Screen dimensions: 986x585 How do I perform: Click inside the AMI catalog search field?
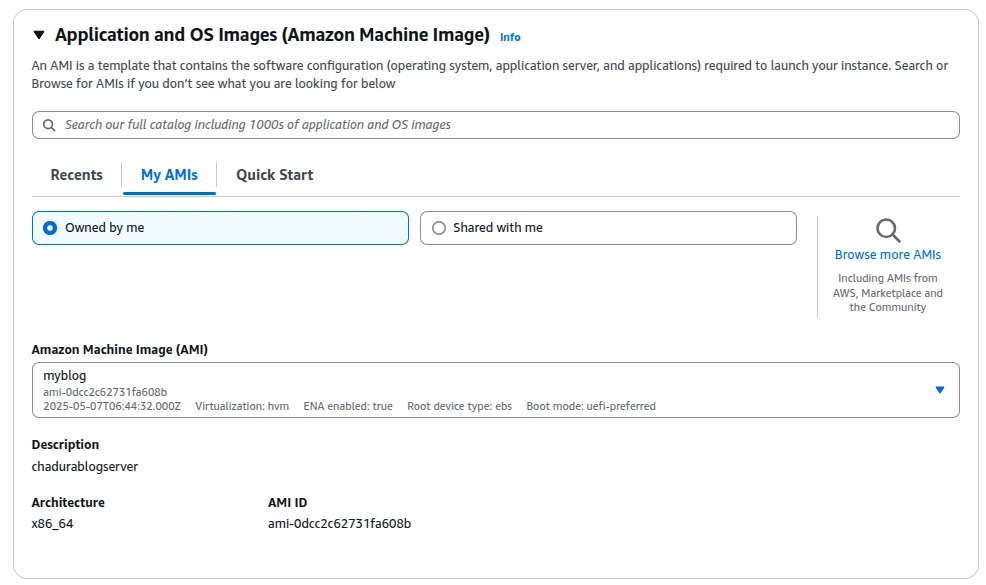click(x=400, y=124)
